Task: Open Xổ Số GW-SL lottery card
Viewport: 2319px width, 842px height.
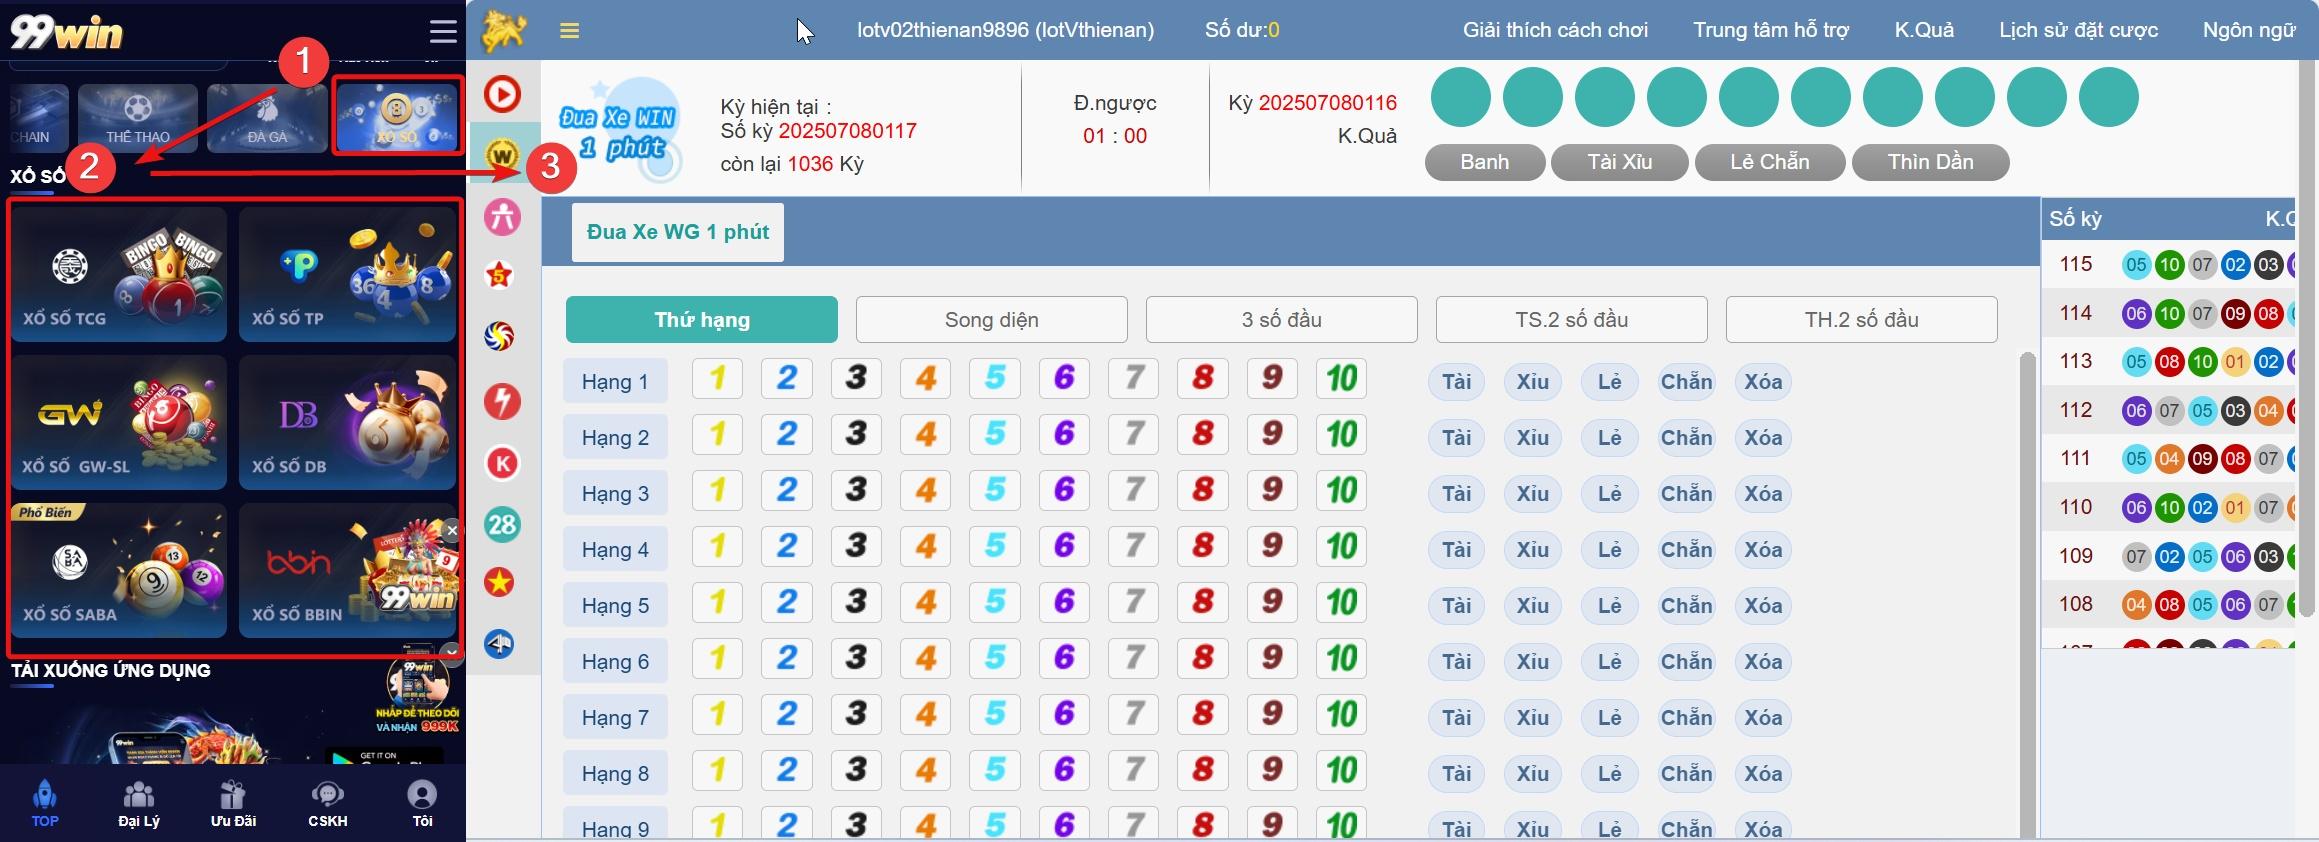Action: 119,422
